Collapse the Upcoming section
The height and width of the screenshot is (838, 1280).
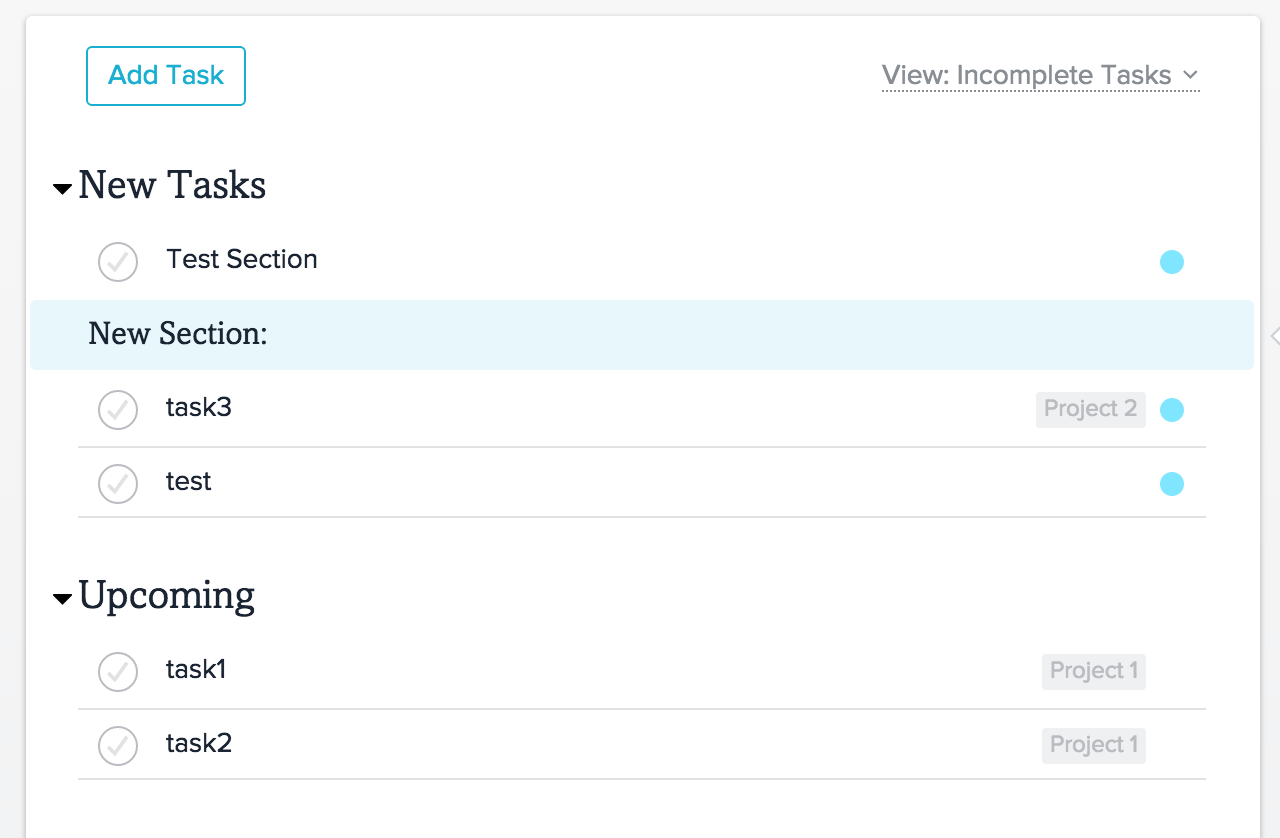coord(63,599)
